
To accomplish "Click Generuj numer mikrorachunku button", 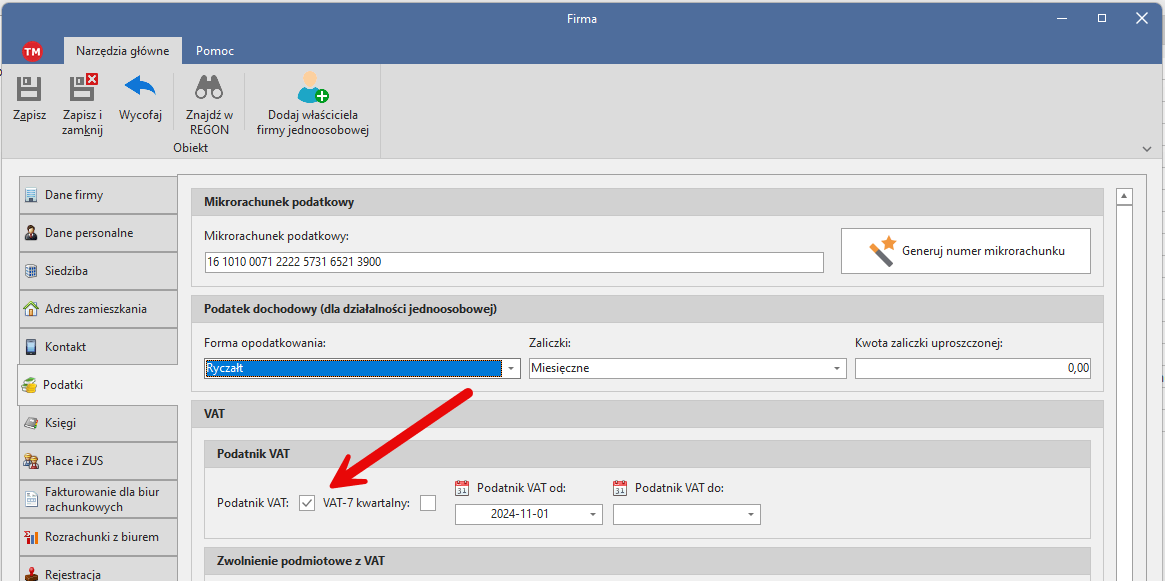I will click(x=965, y=251).
